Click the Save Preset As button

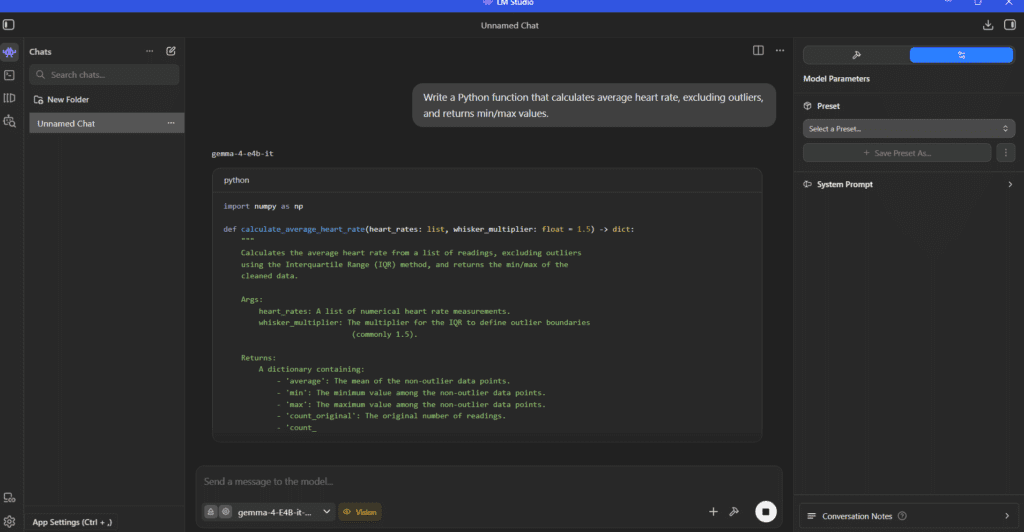point(897,153)
